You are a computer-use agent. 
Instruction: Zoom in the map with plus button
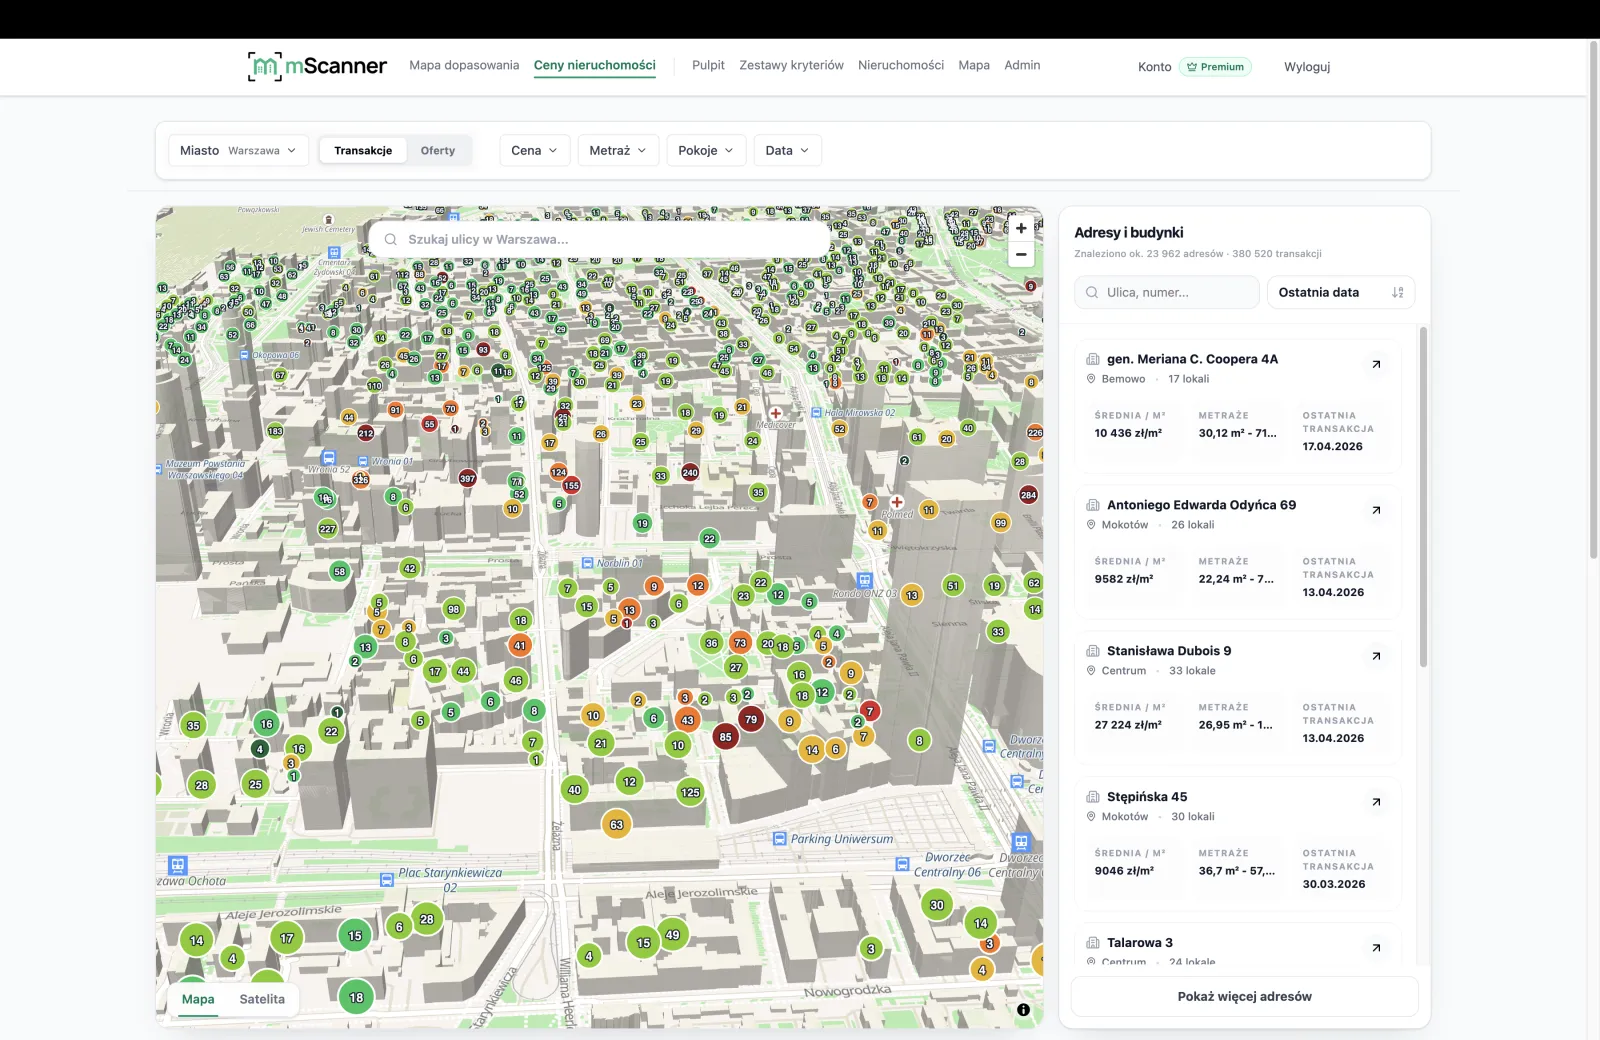1021,228
